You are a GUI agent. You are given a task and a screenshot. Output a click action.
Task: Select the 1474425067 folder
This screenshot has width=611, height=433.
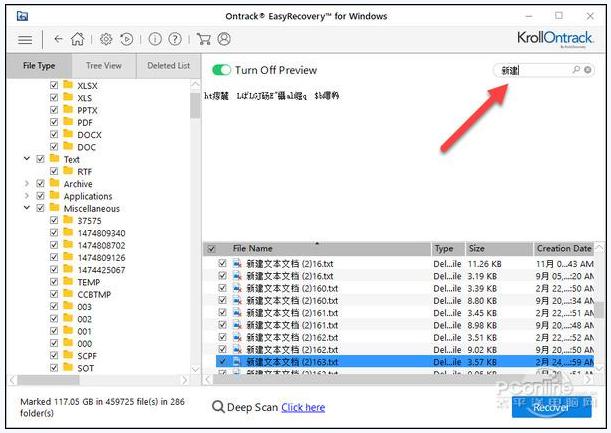pos(101,270)
